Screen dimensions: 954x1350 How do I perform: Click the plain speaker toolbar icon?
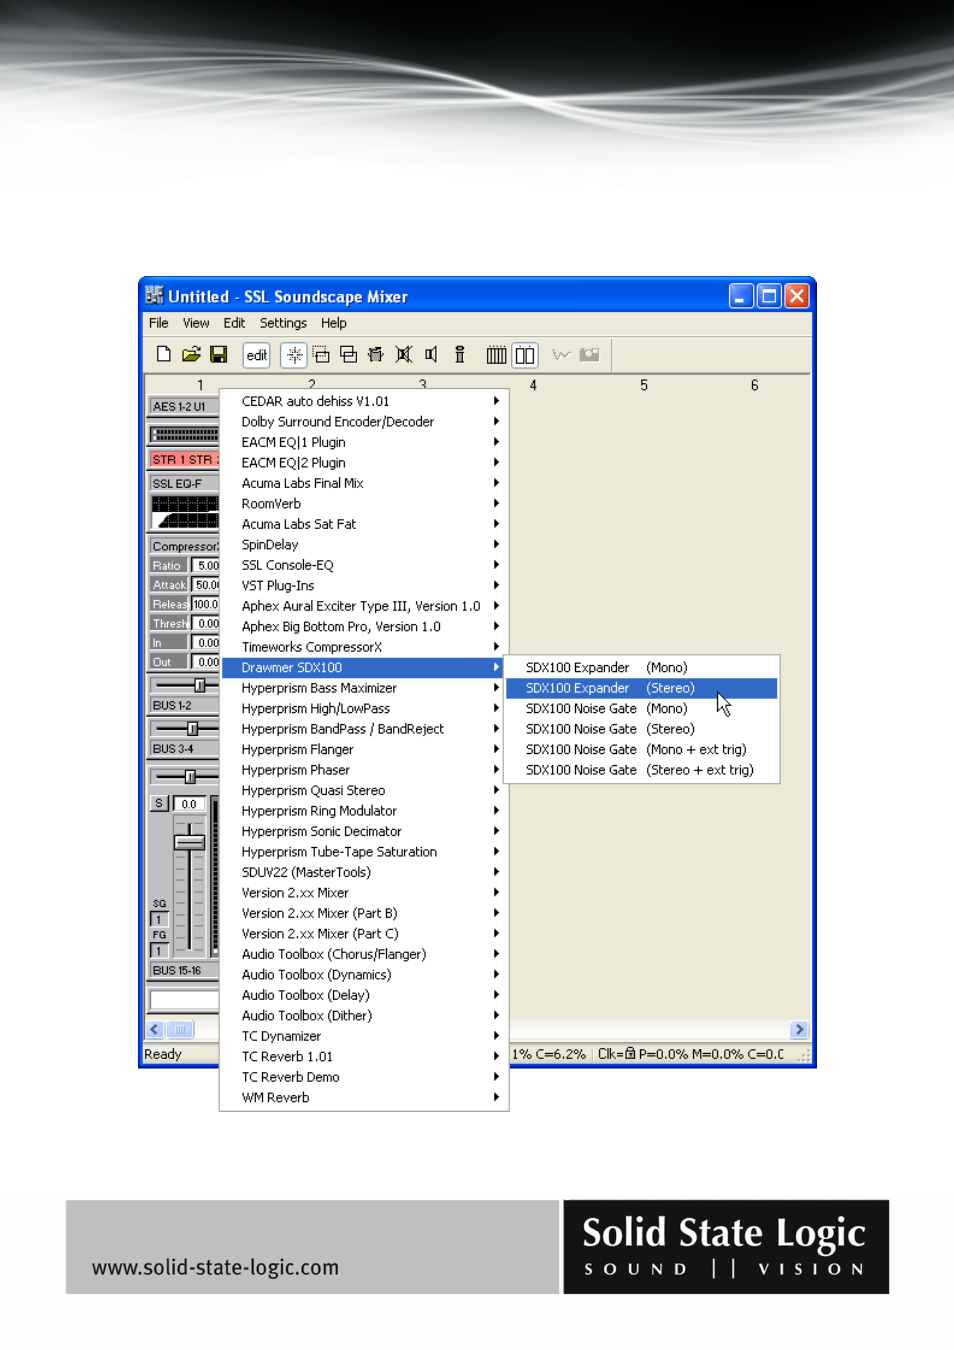(x=431, y=354)
